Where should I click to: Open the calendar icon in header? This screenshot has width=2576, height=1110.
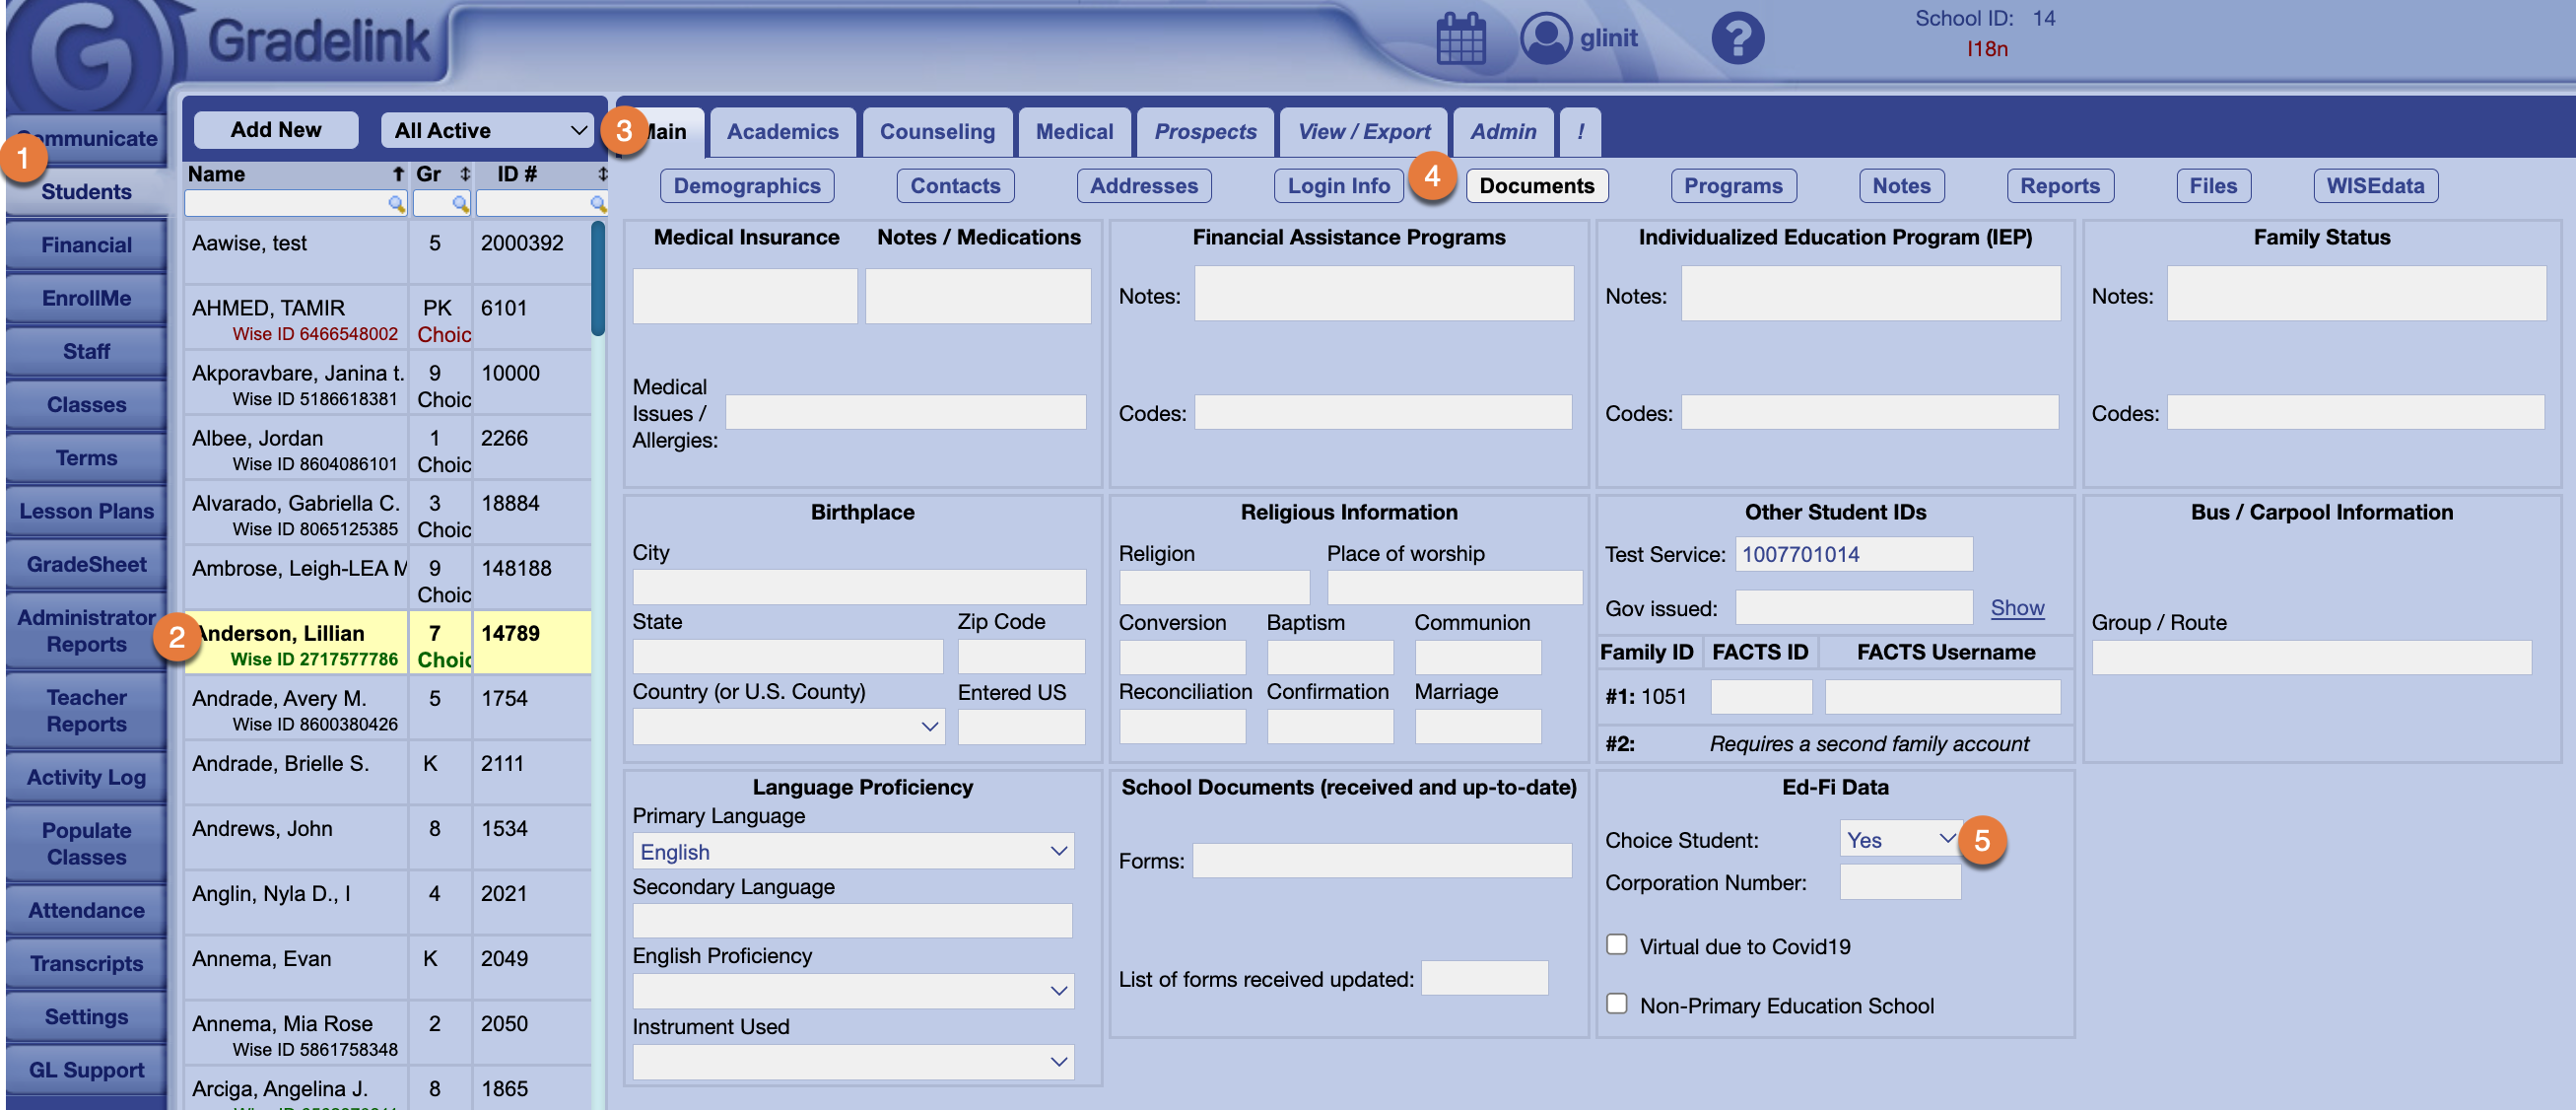(1460, 40)
